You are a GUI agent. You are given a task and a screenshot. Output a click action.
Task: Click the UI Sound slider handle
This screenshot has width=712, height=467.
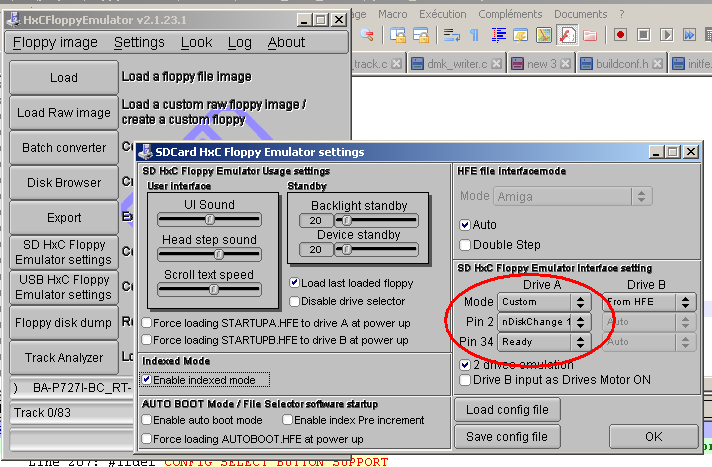pos(209,220)
